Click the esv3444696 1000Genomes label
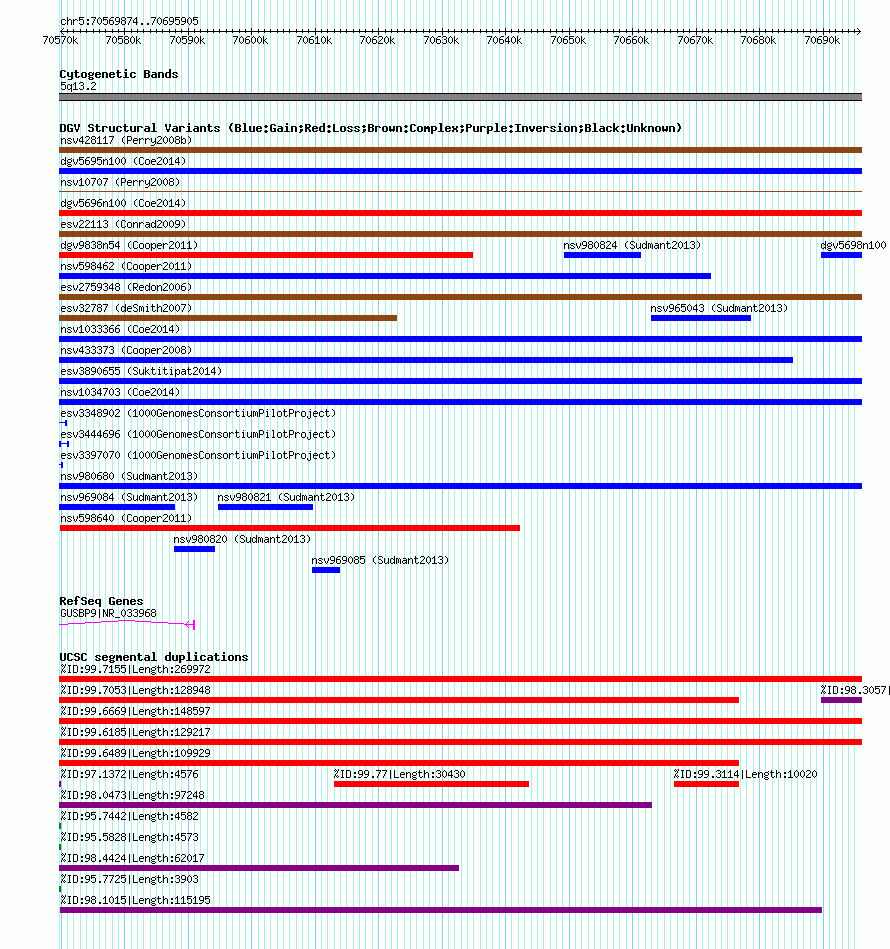Viewport: 890px width, 949px height. [x=198, y=435]
